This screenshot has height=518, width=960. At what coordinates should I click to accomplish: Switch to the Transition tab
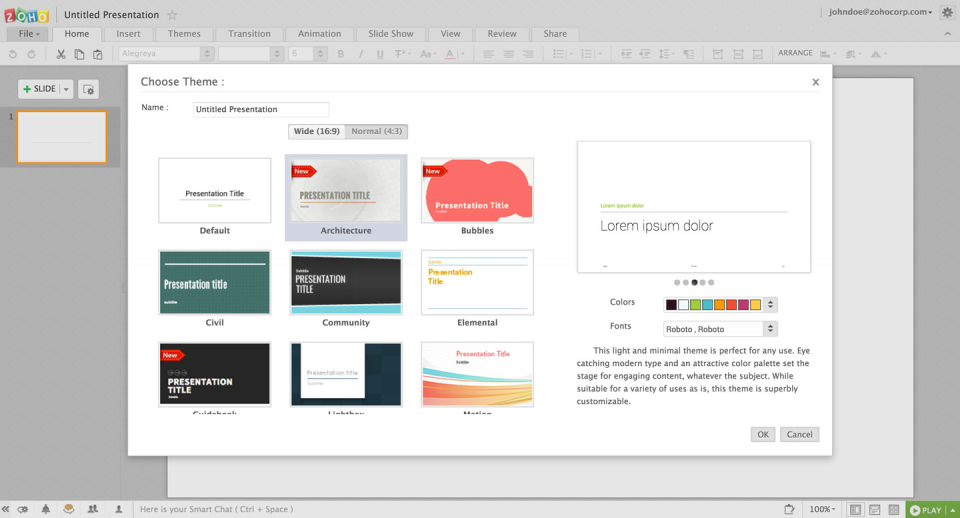click(249, 34)
